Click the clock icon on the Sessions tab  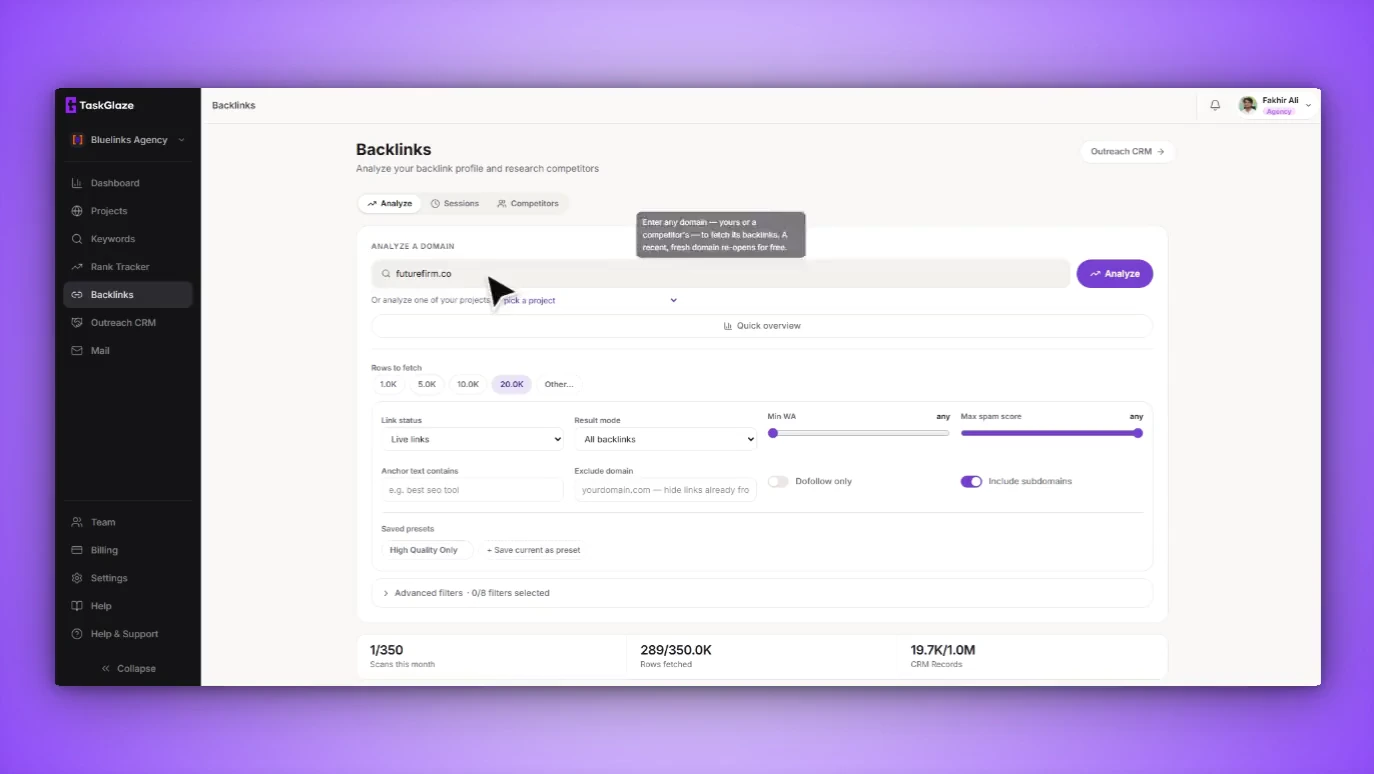tap(435, 204)
